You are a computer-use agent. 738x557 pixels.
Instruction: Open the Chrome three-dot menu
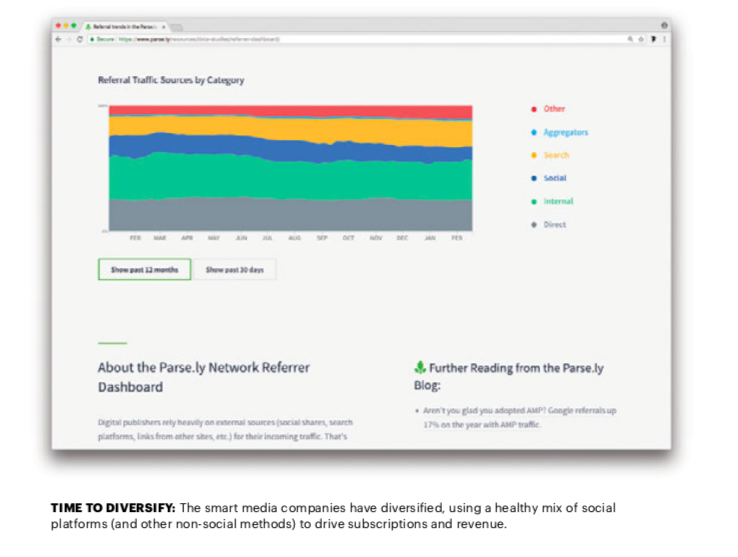pos(664,39)
